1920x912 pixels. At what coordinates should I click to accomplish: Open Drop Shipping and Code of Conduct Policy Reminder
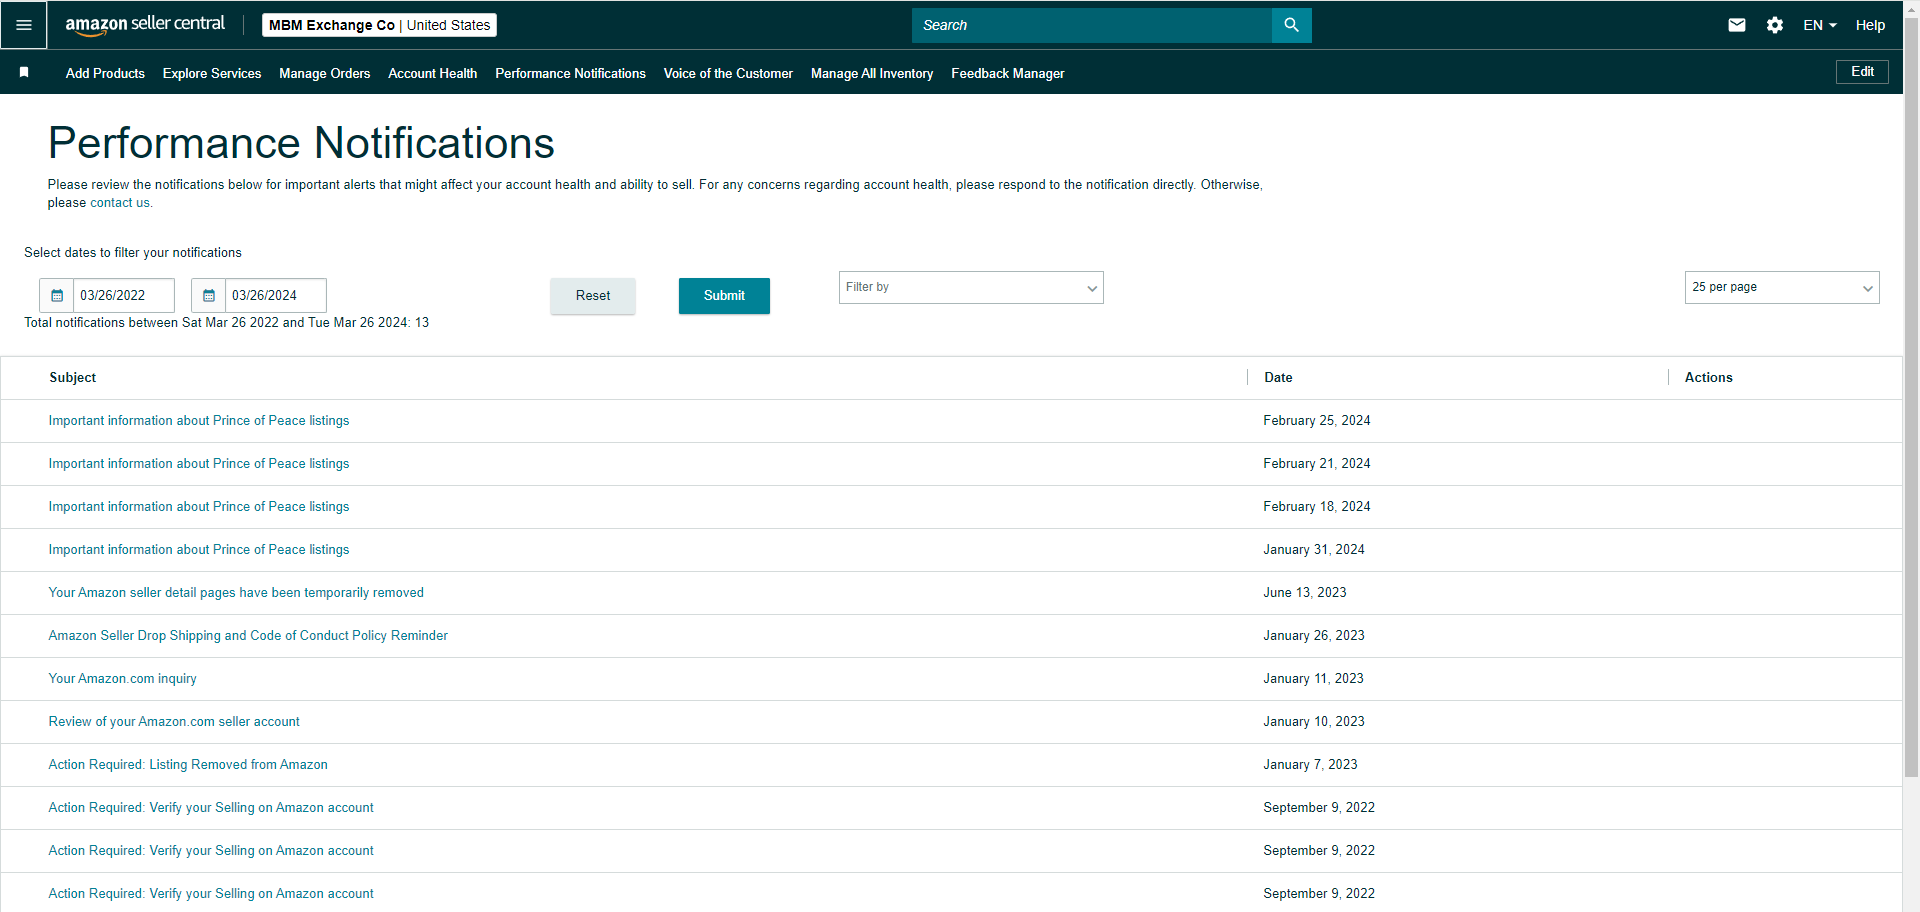click(248, 636)
